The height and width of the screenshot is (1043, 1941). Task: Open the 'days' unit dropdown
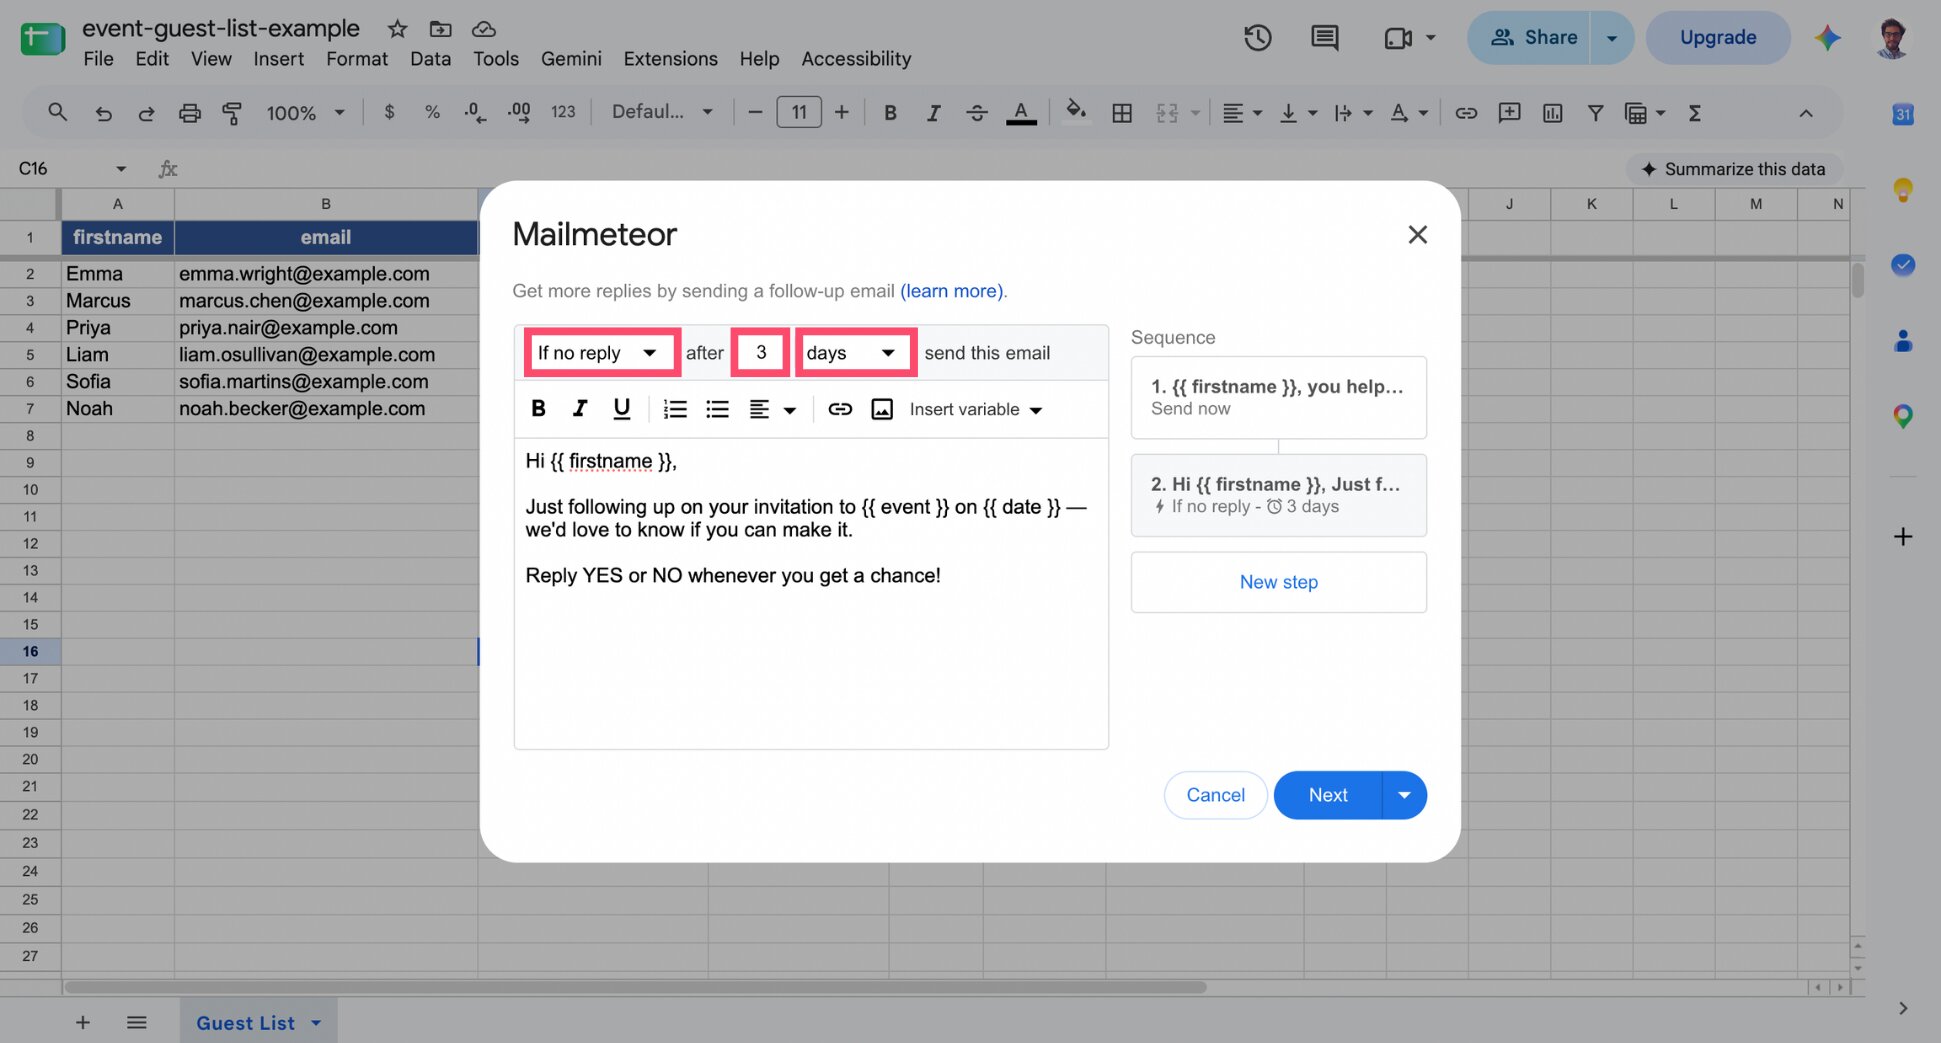pyautogui.click(x=855, y=352)
